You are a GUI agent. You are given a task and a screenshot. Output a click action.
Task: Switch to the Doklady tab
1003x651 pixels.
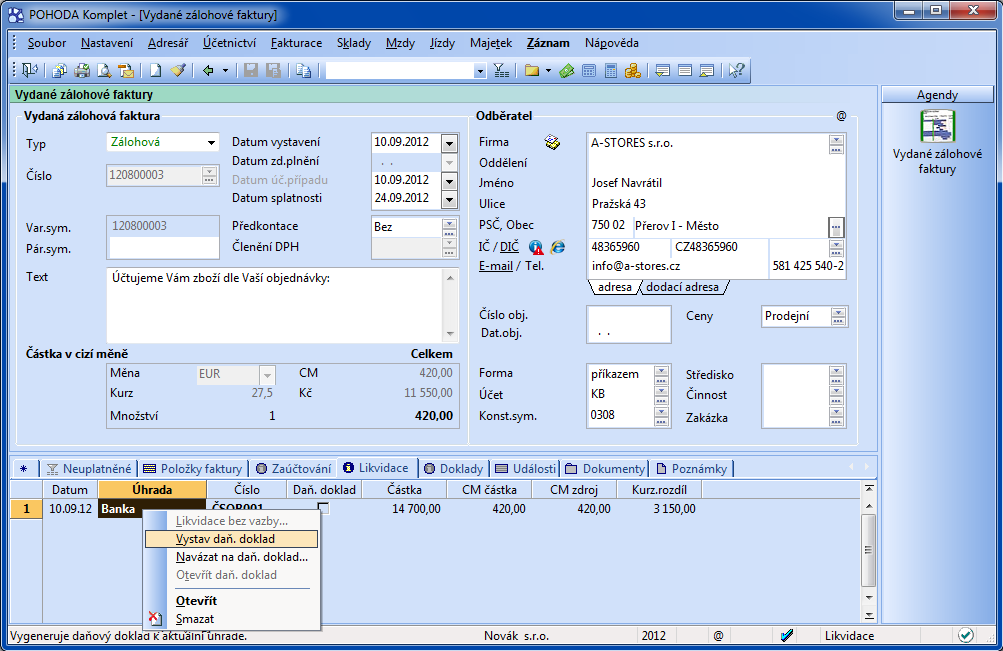[x=454, y=469]
